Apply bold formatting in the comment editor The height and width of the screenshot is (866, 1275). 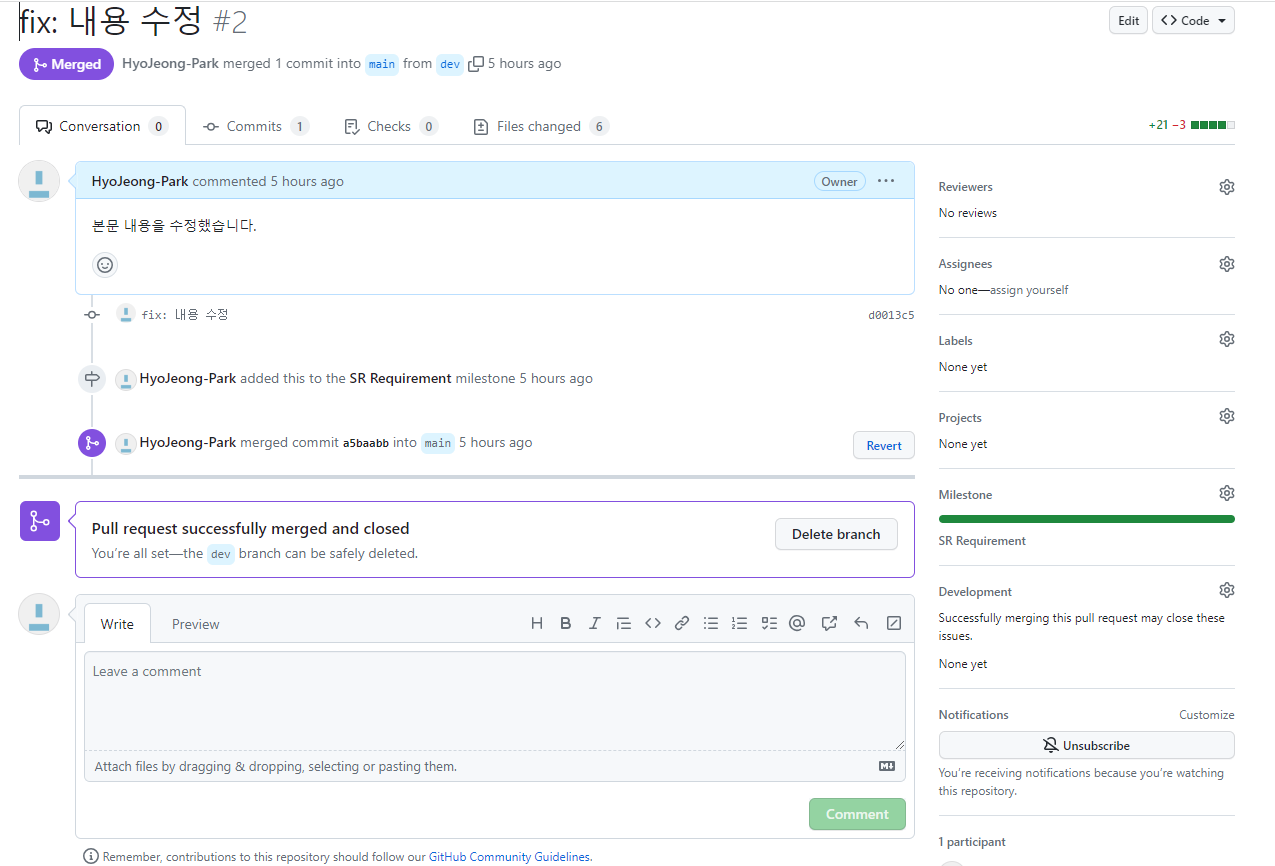[566, 622]
